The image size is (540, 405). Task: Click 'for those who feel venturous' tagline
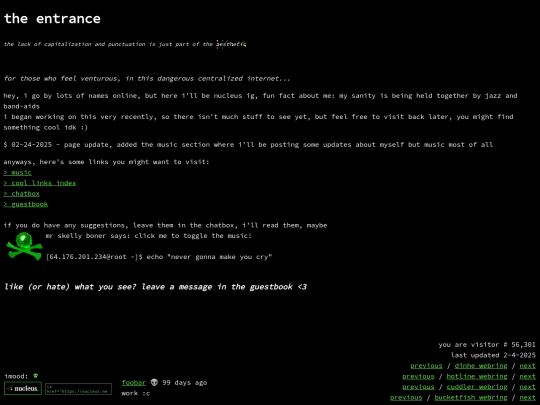[x=147, y=79]
